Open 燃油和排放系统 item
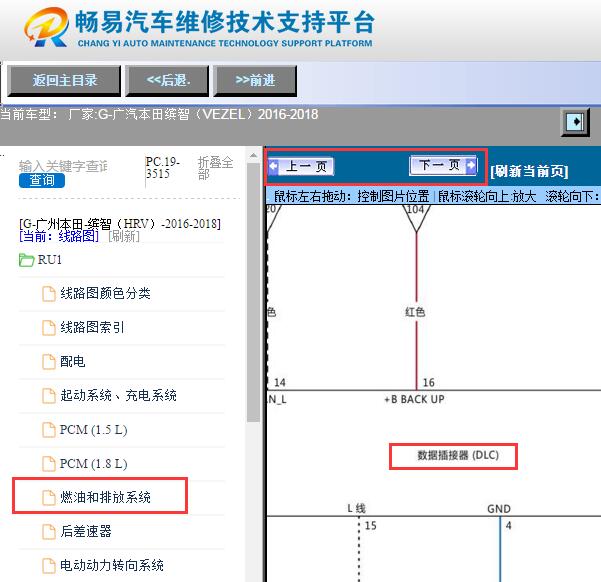 click(105, 498)
